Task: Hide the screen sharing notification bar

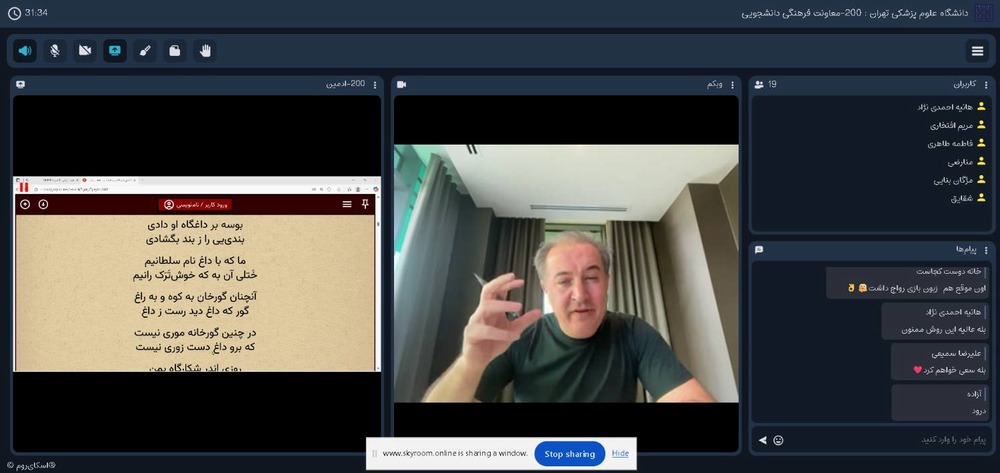Action: tap(620, 454)
